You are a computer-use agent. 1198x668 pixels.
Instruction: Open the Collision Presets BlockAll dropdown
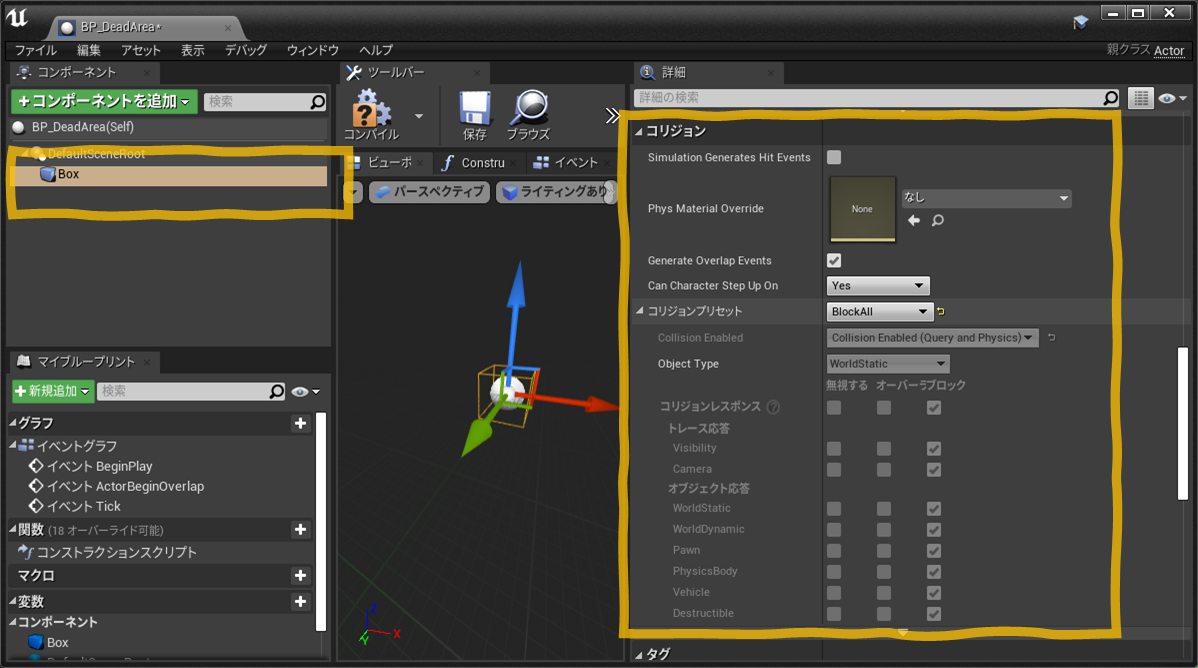coord(879,312)
